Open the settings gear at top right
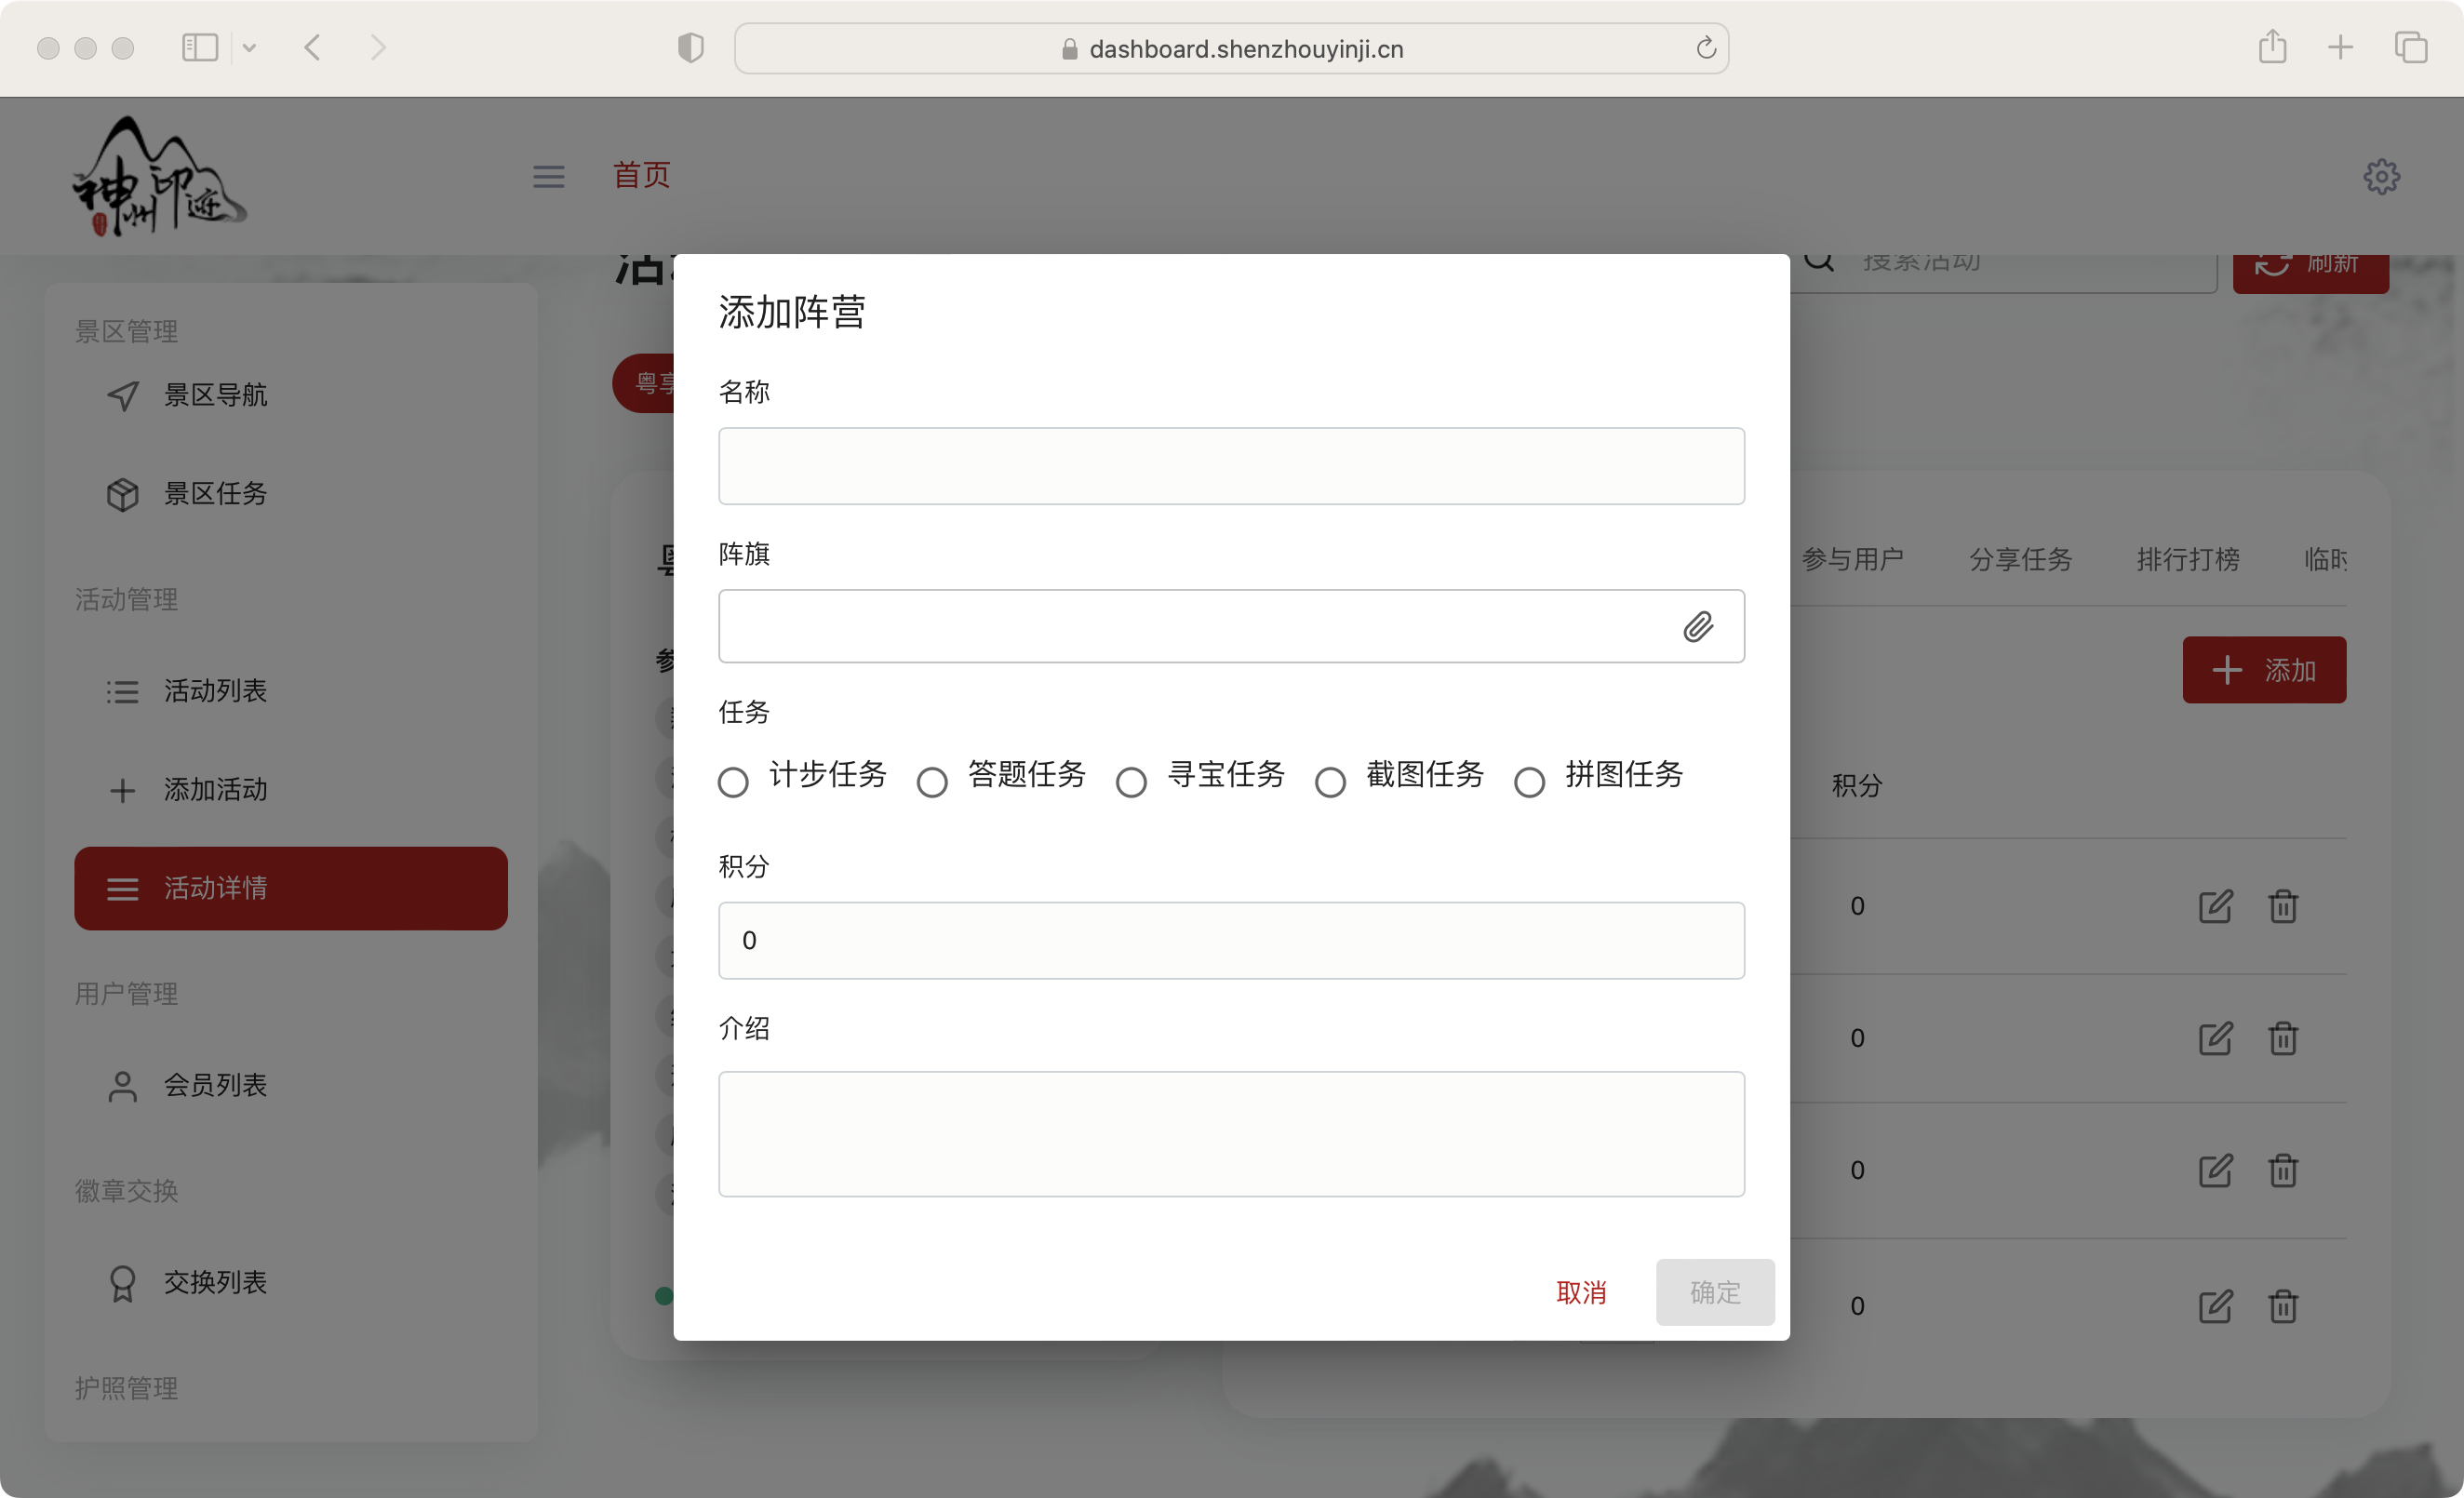Viewport: 2464px width, 1498px height. pyautogui.click(x=2382, y=176)
